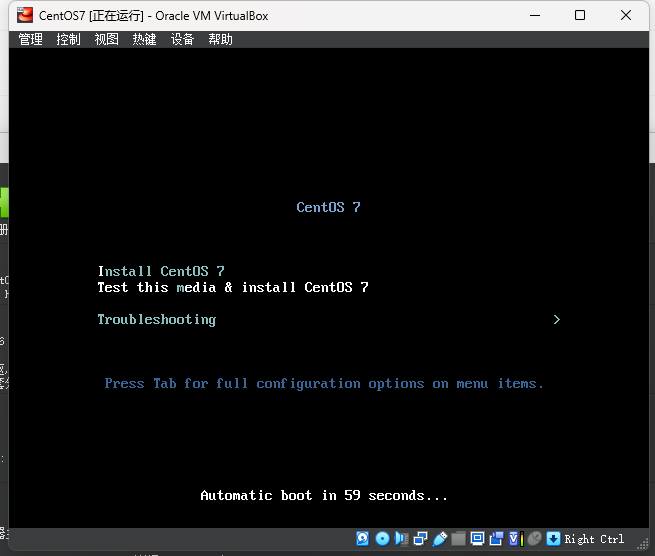Open the 管理 menu
655x556 pixels.
click(30, 39)
